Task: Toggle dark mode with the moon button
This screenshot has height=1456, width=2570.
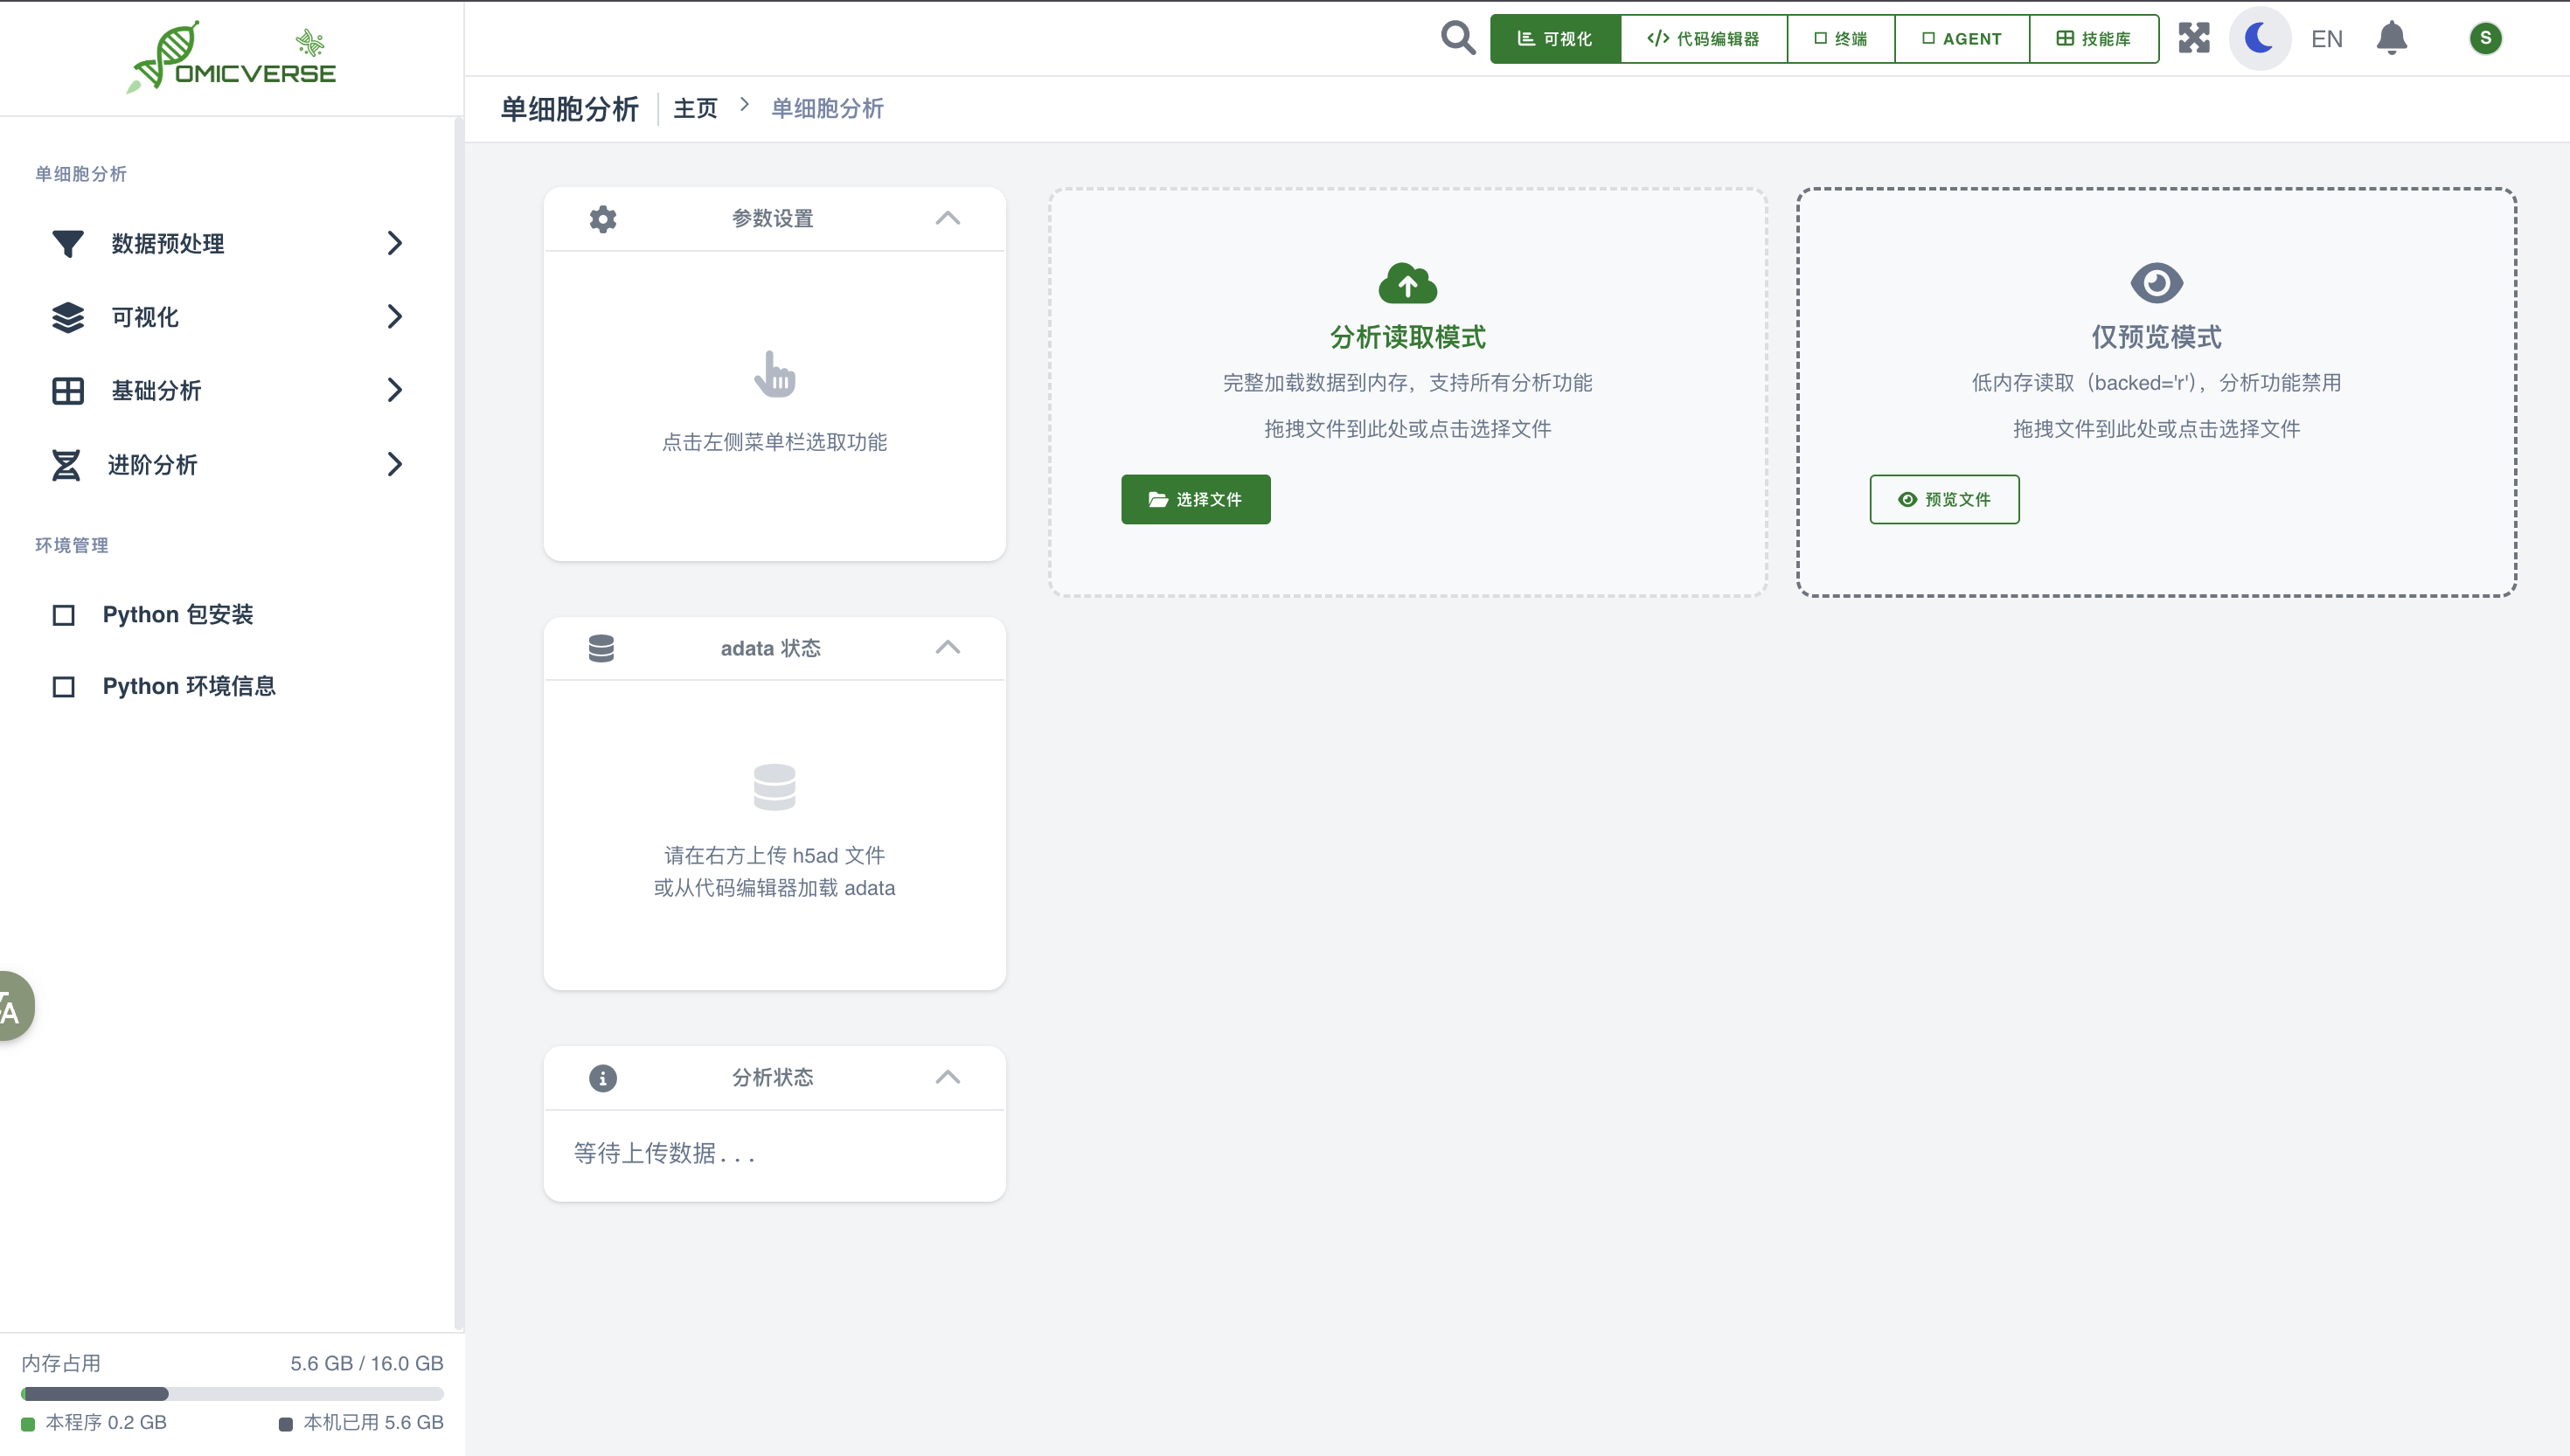Action: click(x=2259, y=38)
